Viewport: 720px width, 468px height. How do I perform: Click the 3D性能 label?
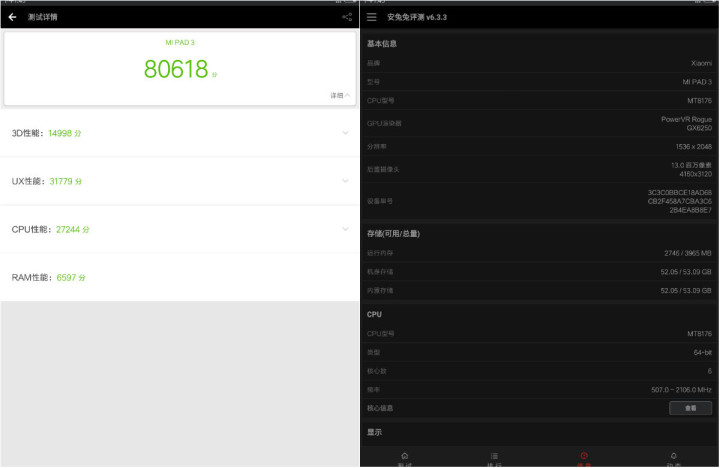[27, 133]
